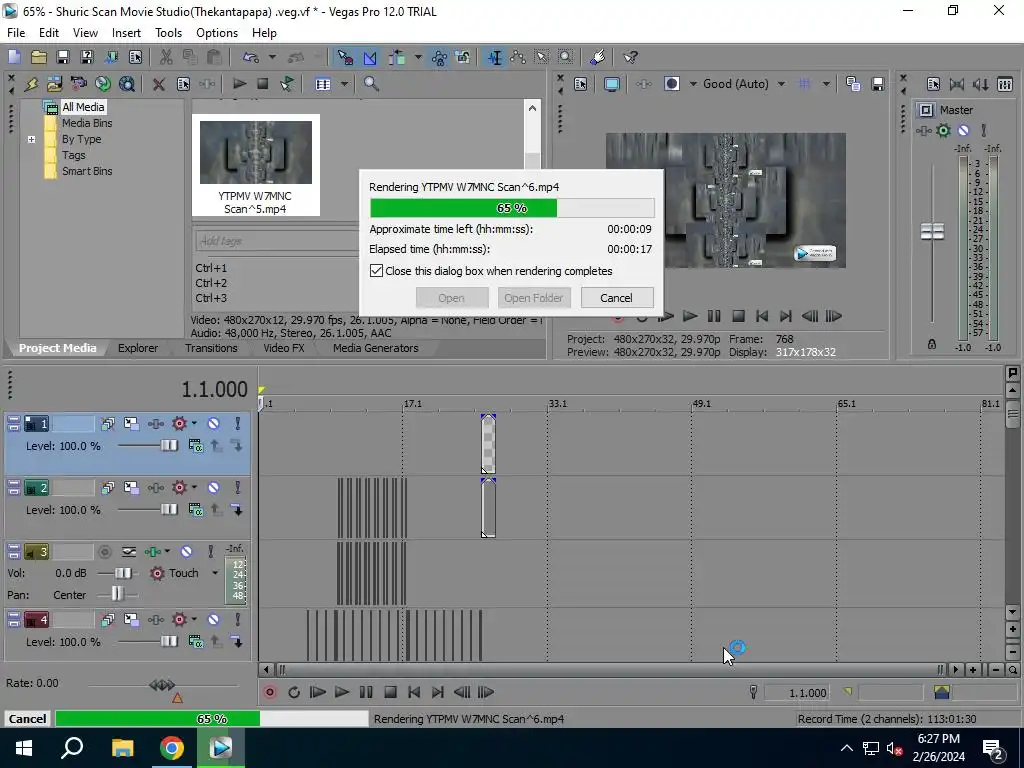
Task: Click the Capture Video camera icon
Action: tap(78, 84)
